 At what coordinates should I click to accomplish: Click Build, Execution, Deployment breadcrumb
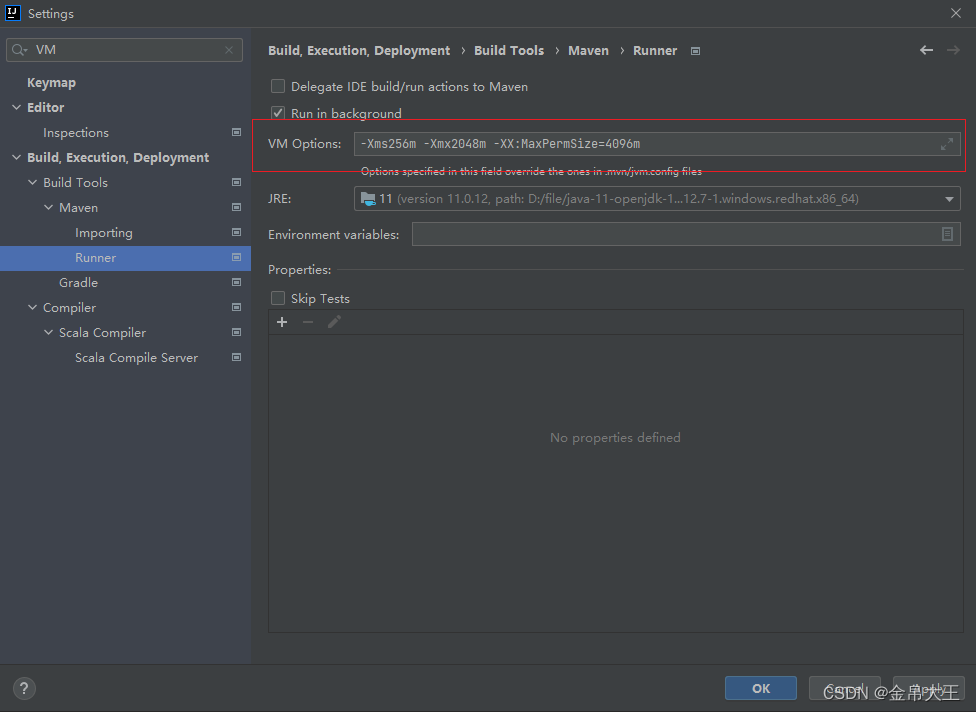click(359, 51)
